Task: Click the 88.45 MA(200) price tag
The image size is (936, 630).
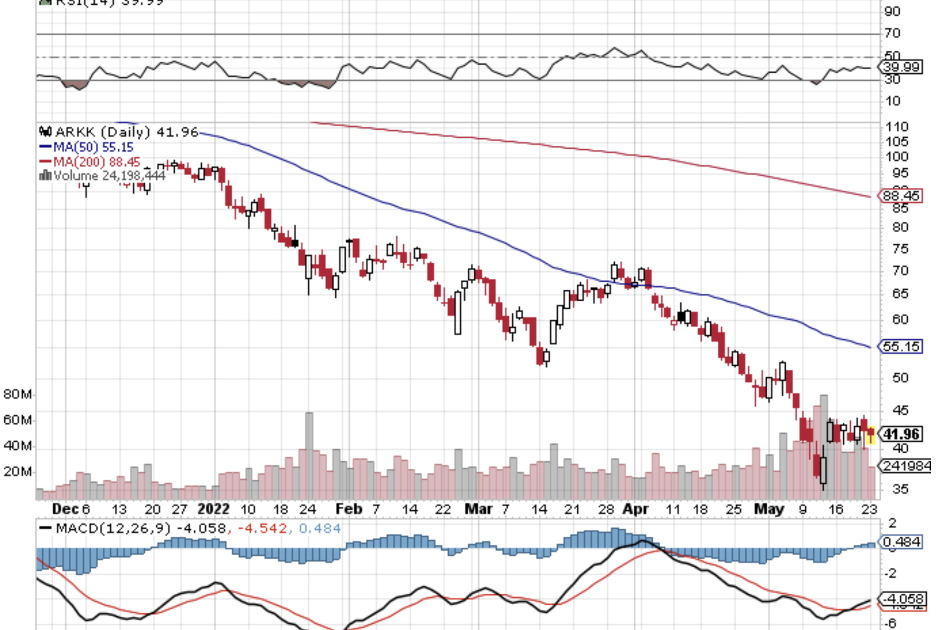Action: pyautogui.click(x=900, y=196)
